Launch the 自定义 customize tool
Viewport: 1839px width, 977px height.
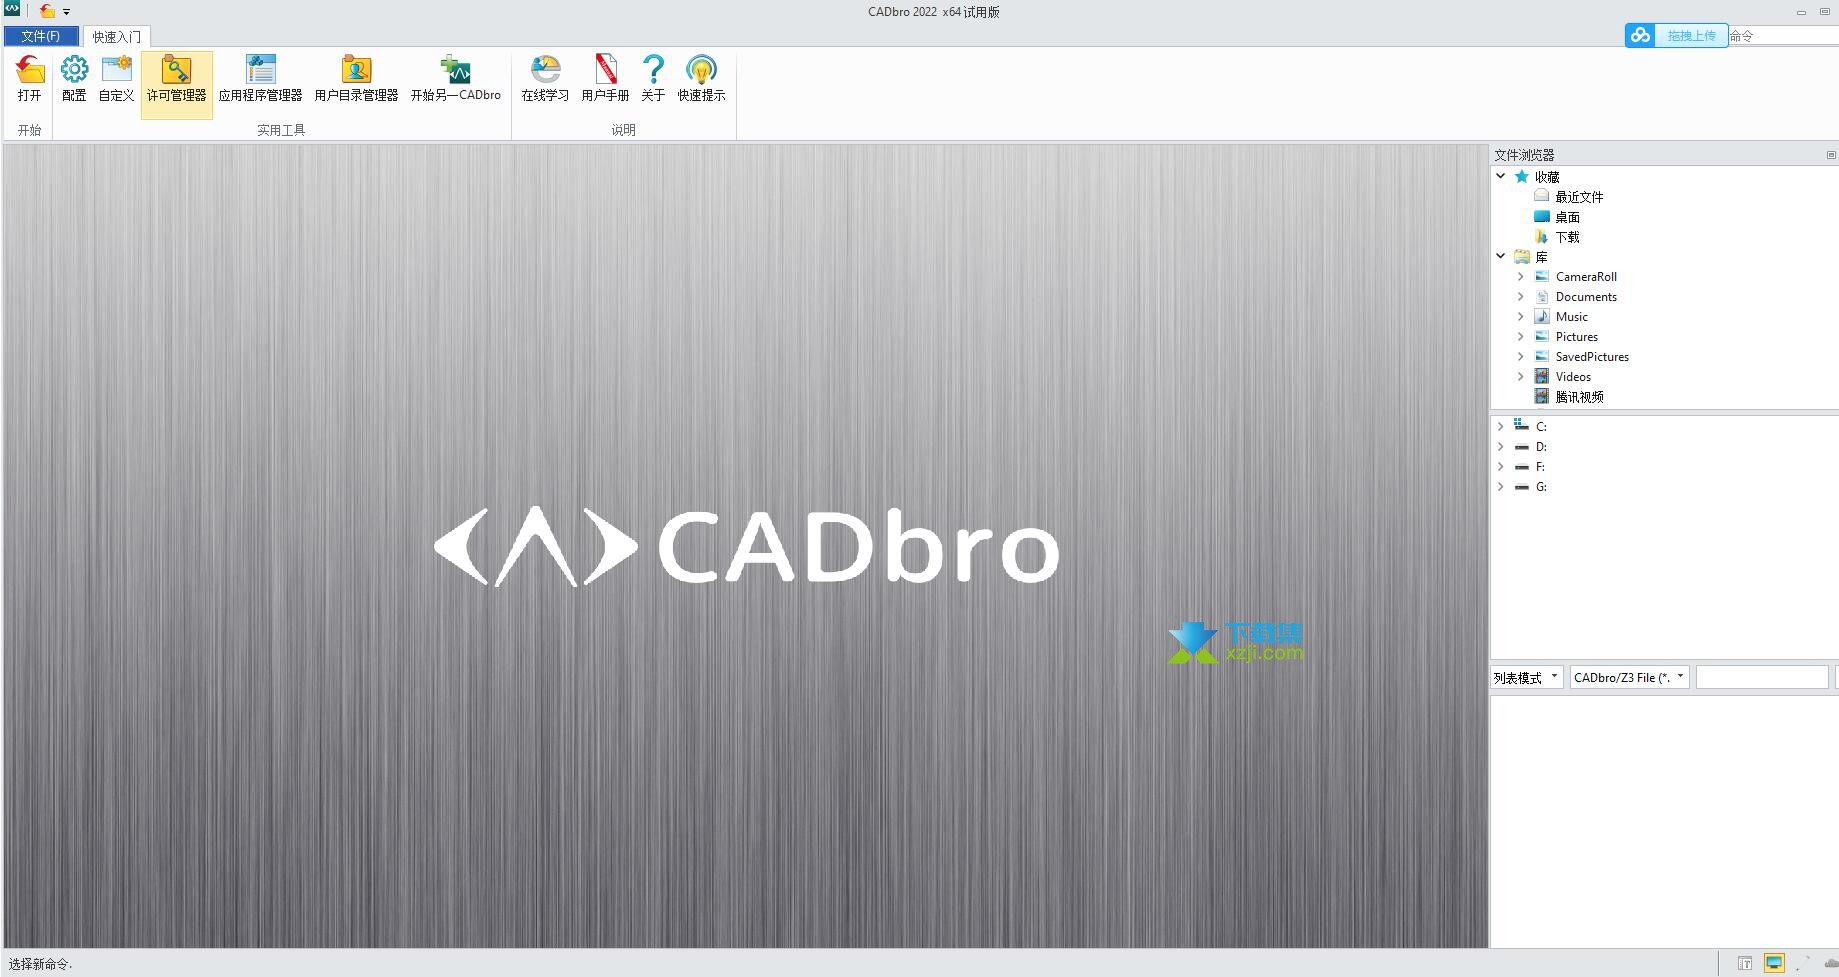coord(117,79)
